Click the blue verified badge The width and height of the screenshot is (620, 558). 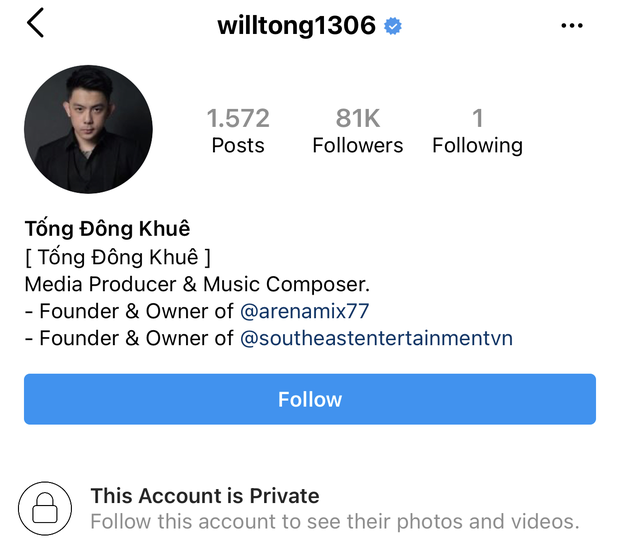coord(393,26)
